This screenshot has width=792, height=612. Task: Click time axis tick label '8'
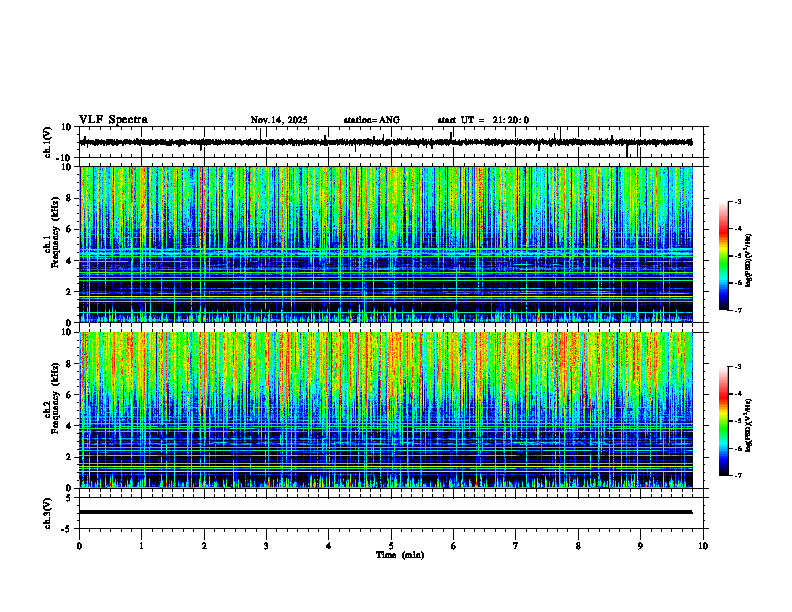[578, 546]
